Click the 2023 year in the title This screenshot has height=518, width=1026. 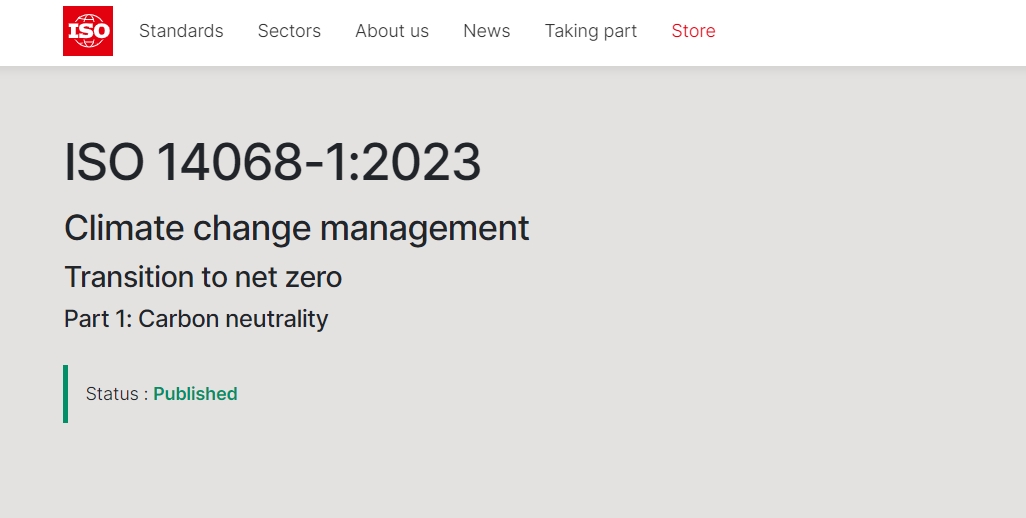pyautogui.click(x=421, y=162)
